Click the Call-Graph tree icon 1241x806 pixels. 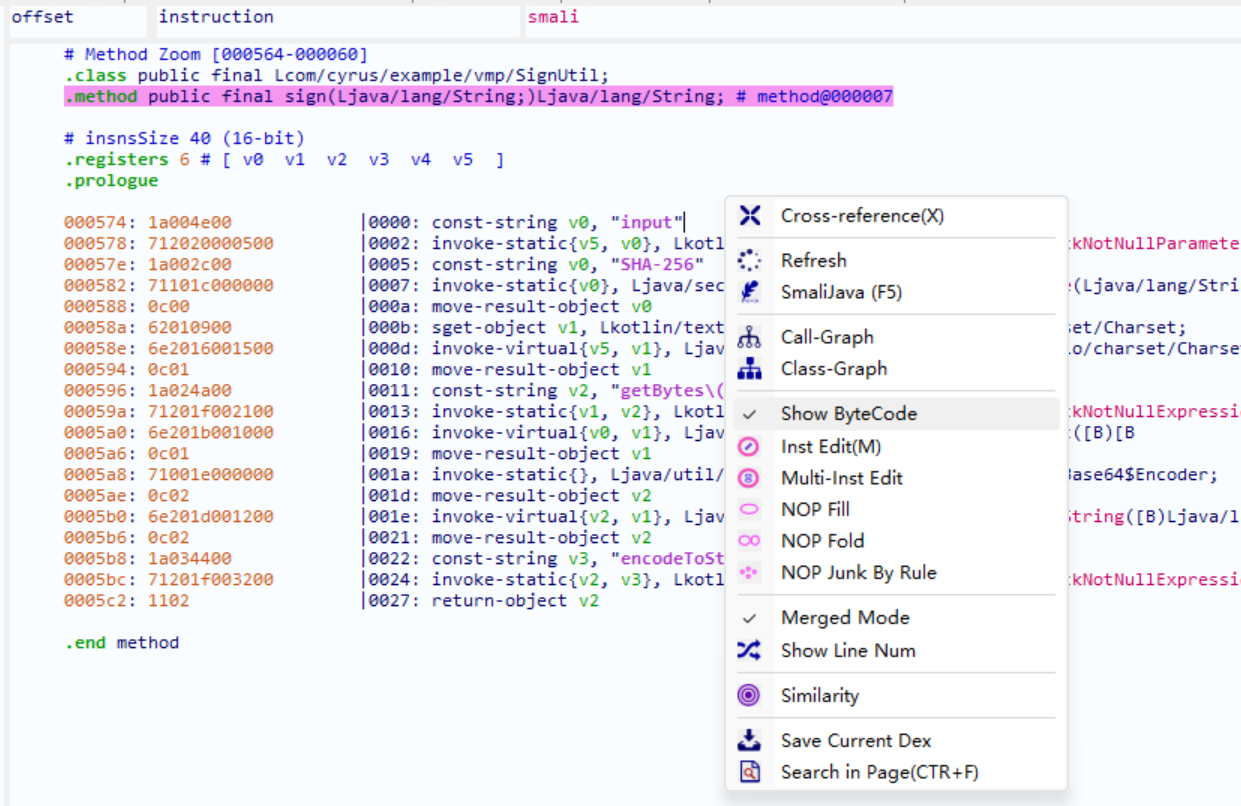(x=749, y=337)
